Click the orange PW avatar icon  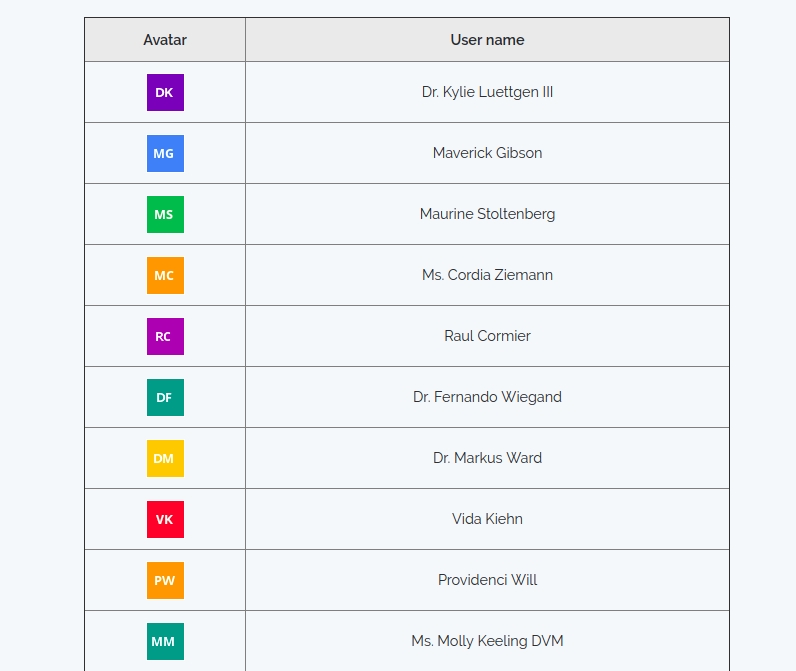point(165,580)
